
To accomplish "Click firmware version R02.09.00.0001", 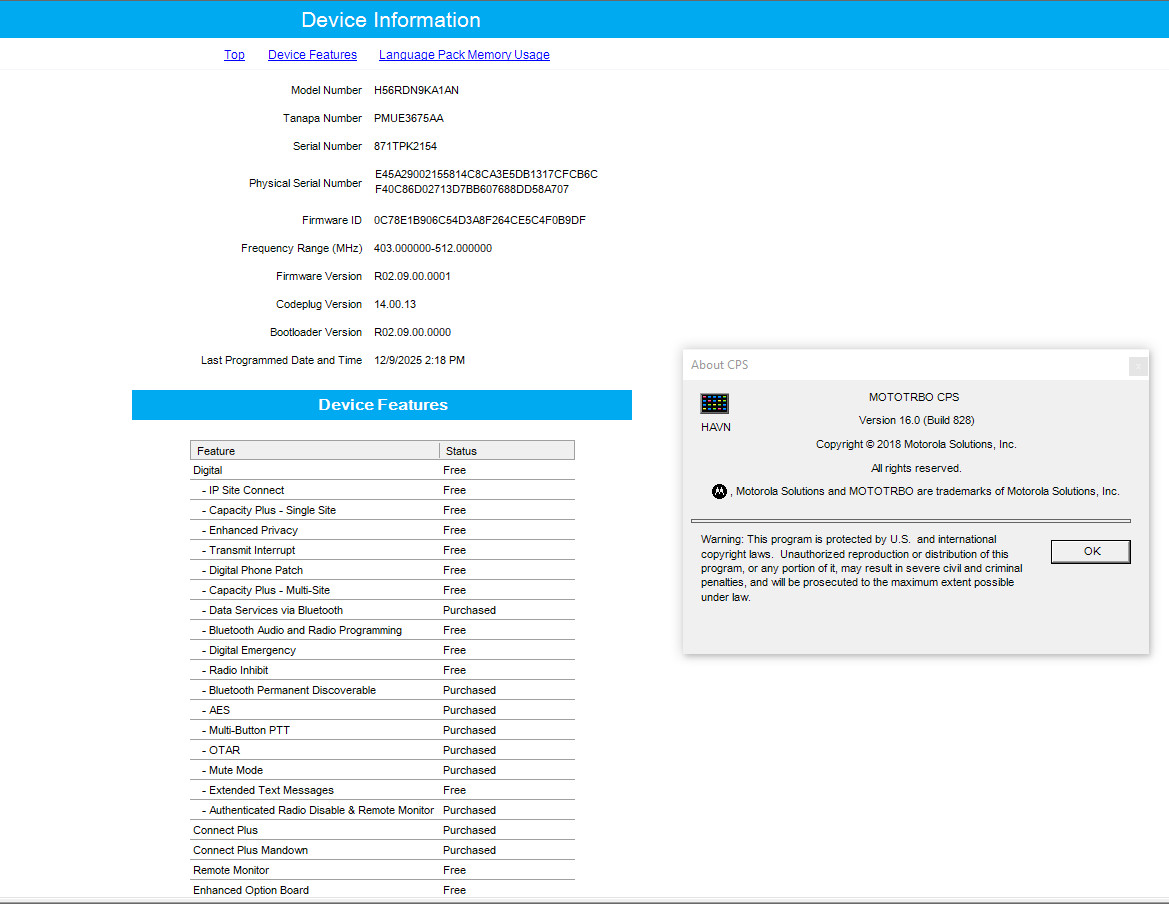I will [412, 276].
